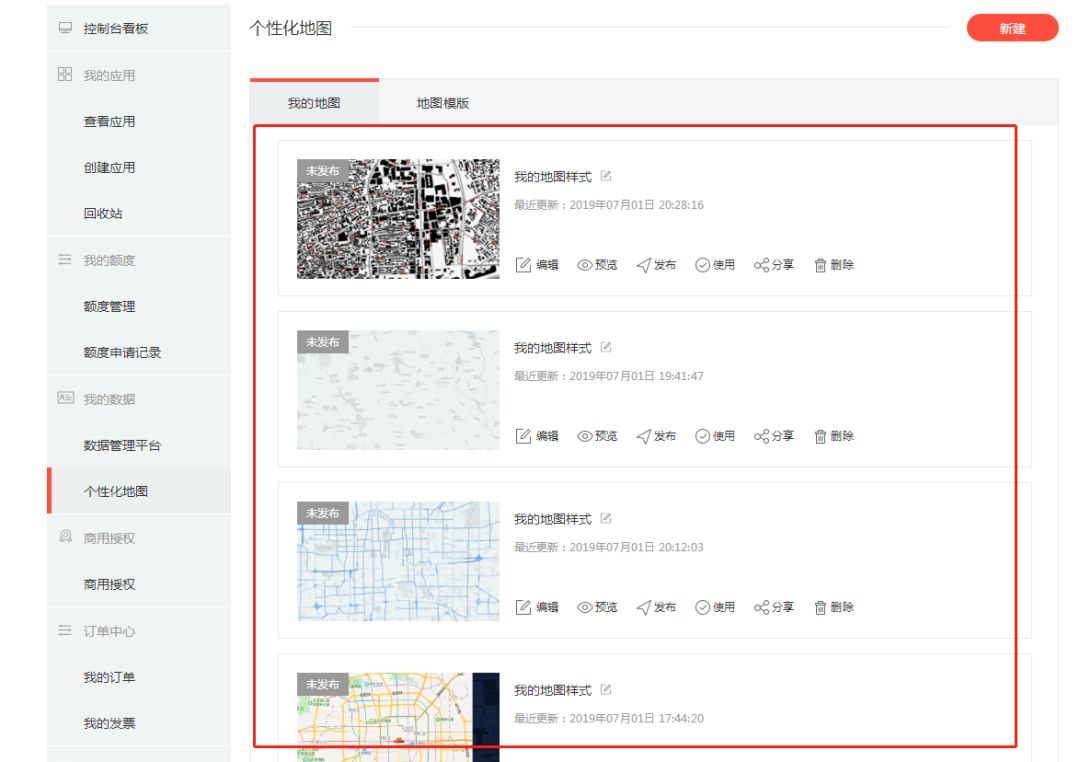
Task: Click the 控制台看板 monitor icon
Action: tap(65, 28)
